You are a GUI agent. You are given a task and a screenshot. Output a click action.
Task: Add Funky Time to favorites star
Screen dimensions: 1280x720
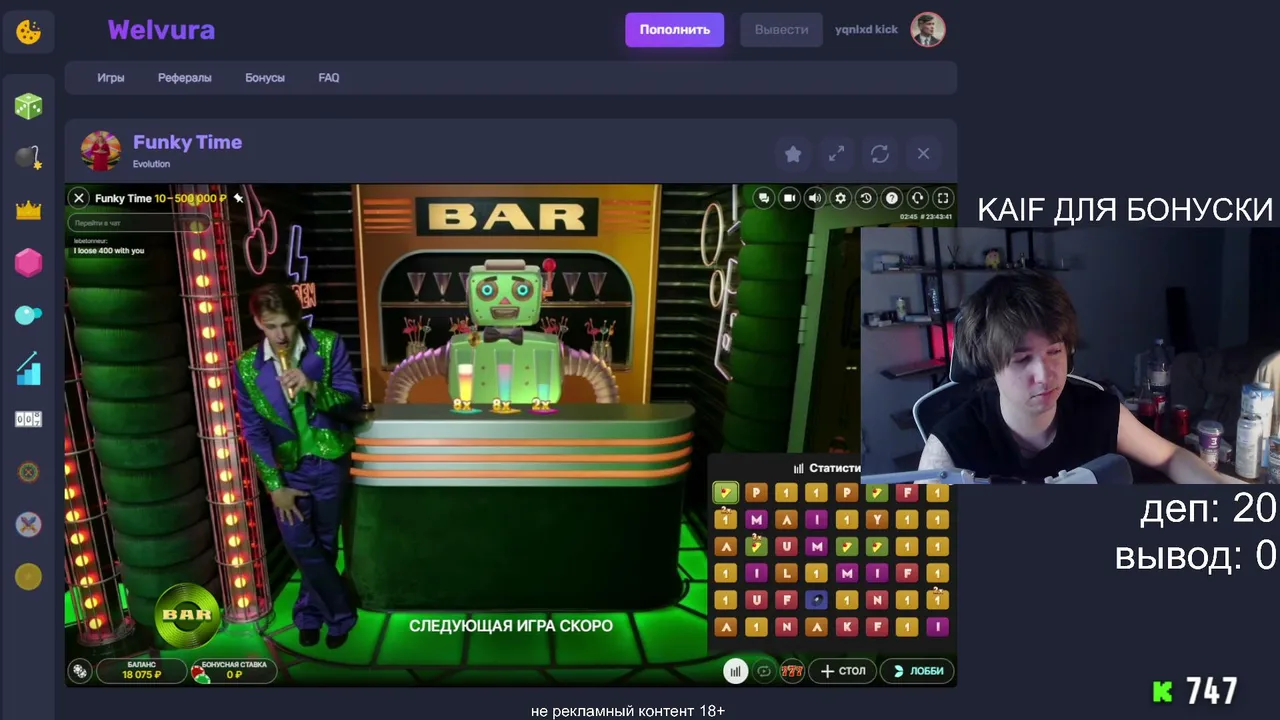click(793, 154)
